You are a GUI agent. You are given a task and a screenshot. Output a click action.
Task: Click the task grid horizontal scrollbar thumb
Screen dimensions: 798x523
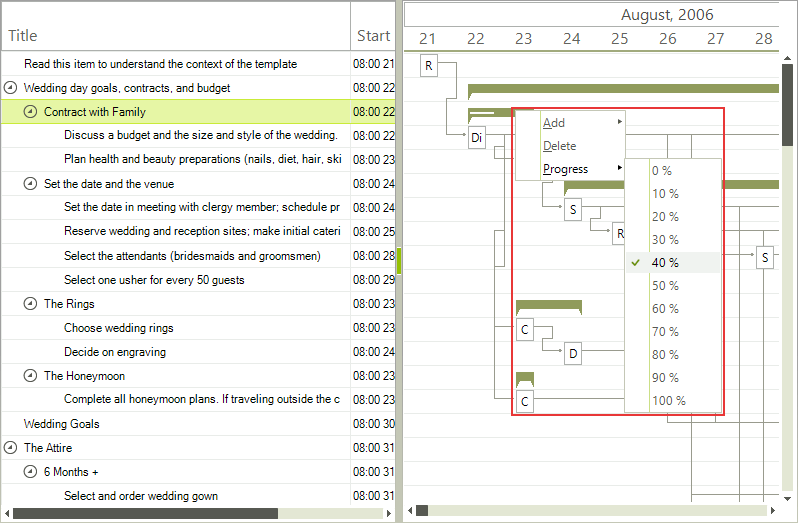(x=146, y=513)
